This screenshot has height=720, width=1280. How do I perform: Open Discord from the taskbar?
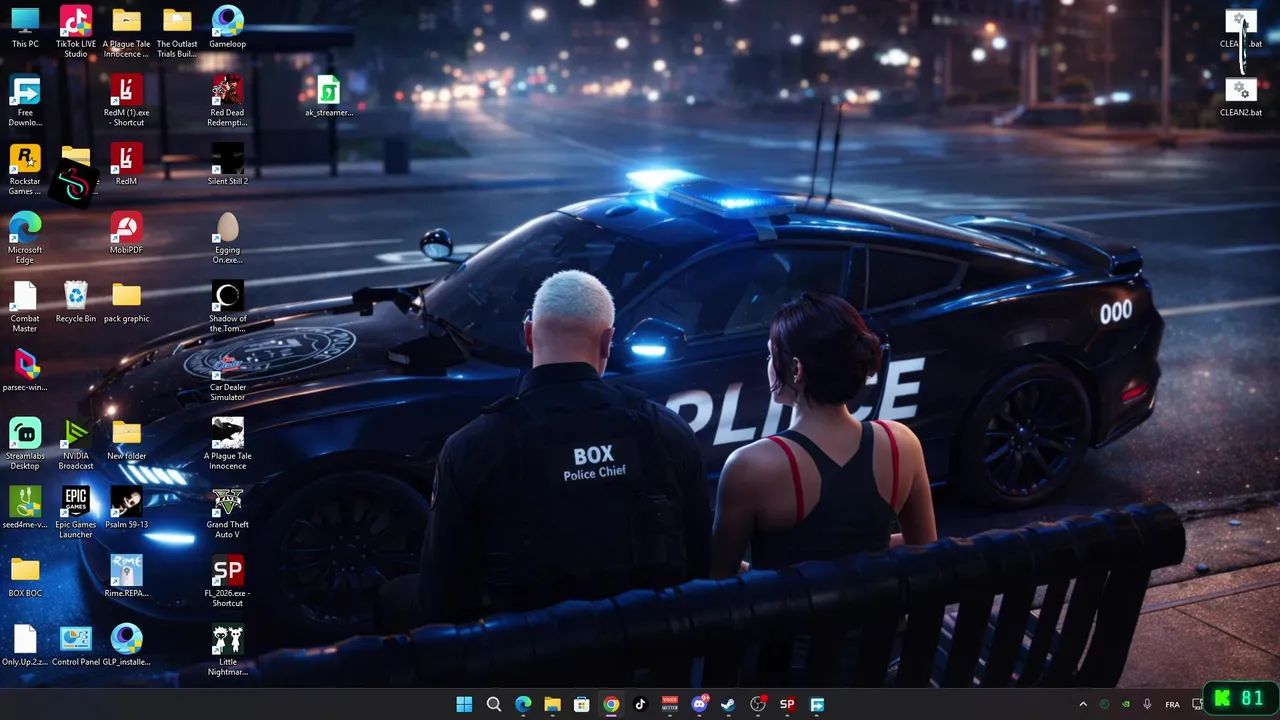pos(699,704)
